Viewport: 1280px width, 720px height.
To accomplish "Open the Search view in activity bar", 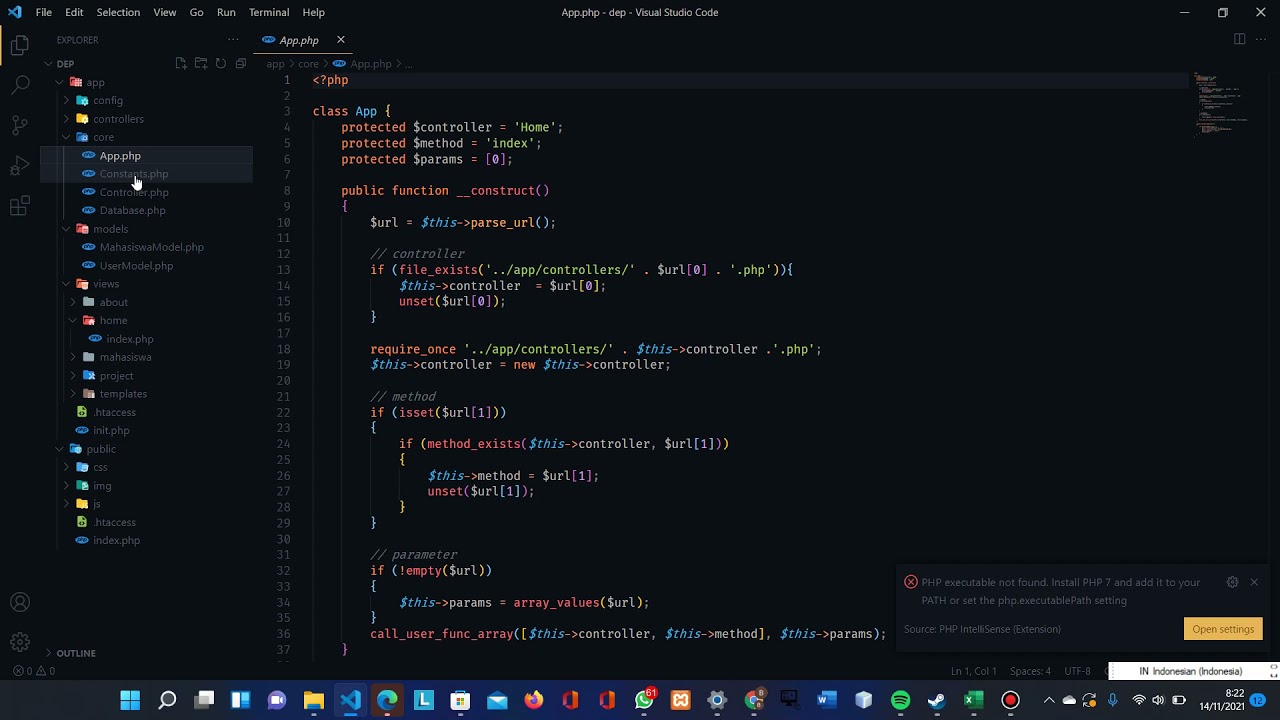I will 20,85.
